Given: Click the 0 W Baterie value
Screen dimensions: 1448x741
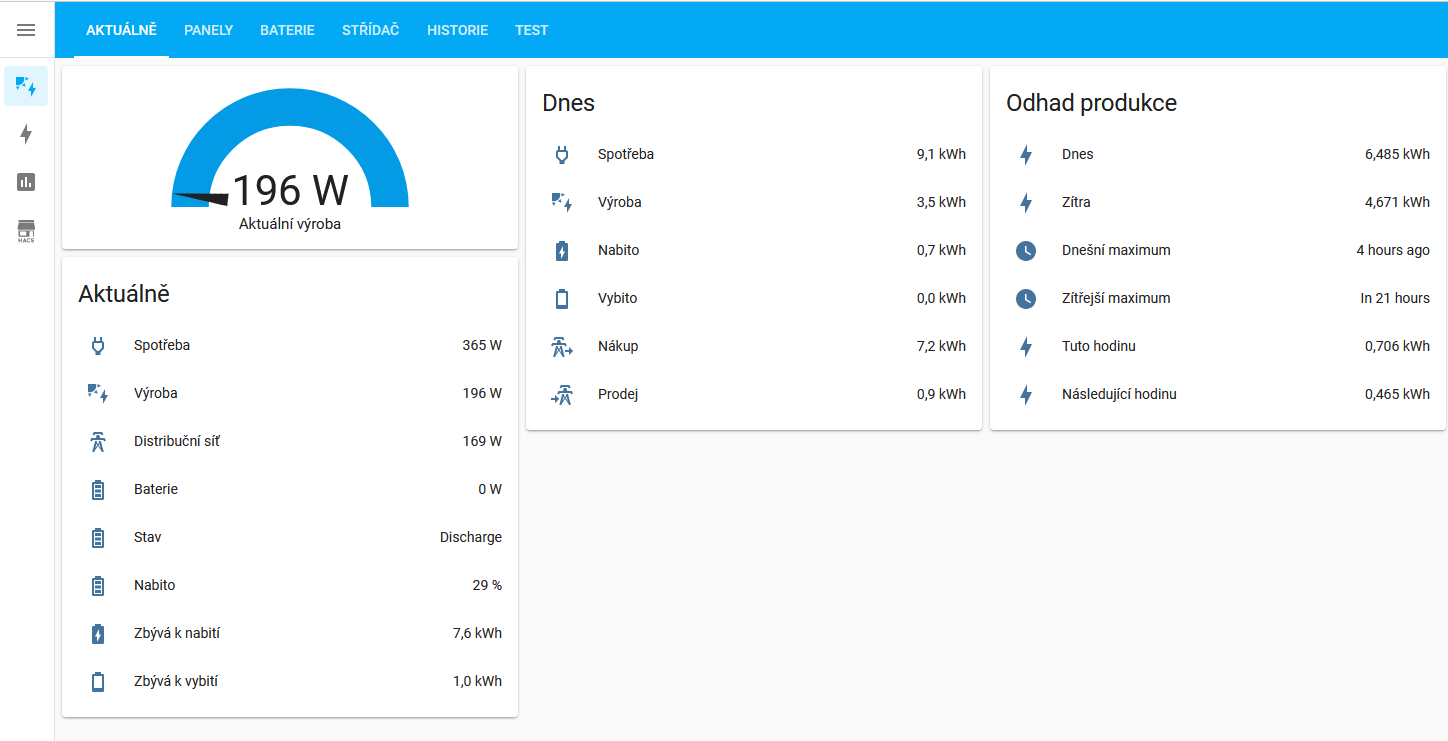Looking at the screenshot, I should pyautogui.click(x=490, y=490).
